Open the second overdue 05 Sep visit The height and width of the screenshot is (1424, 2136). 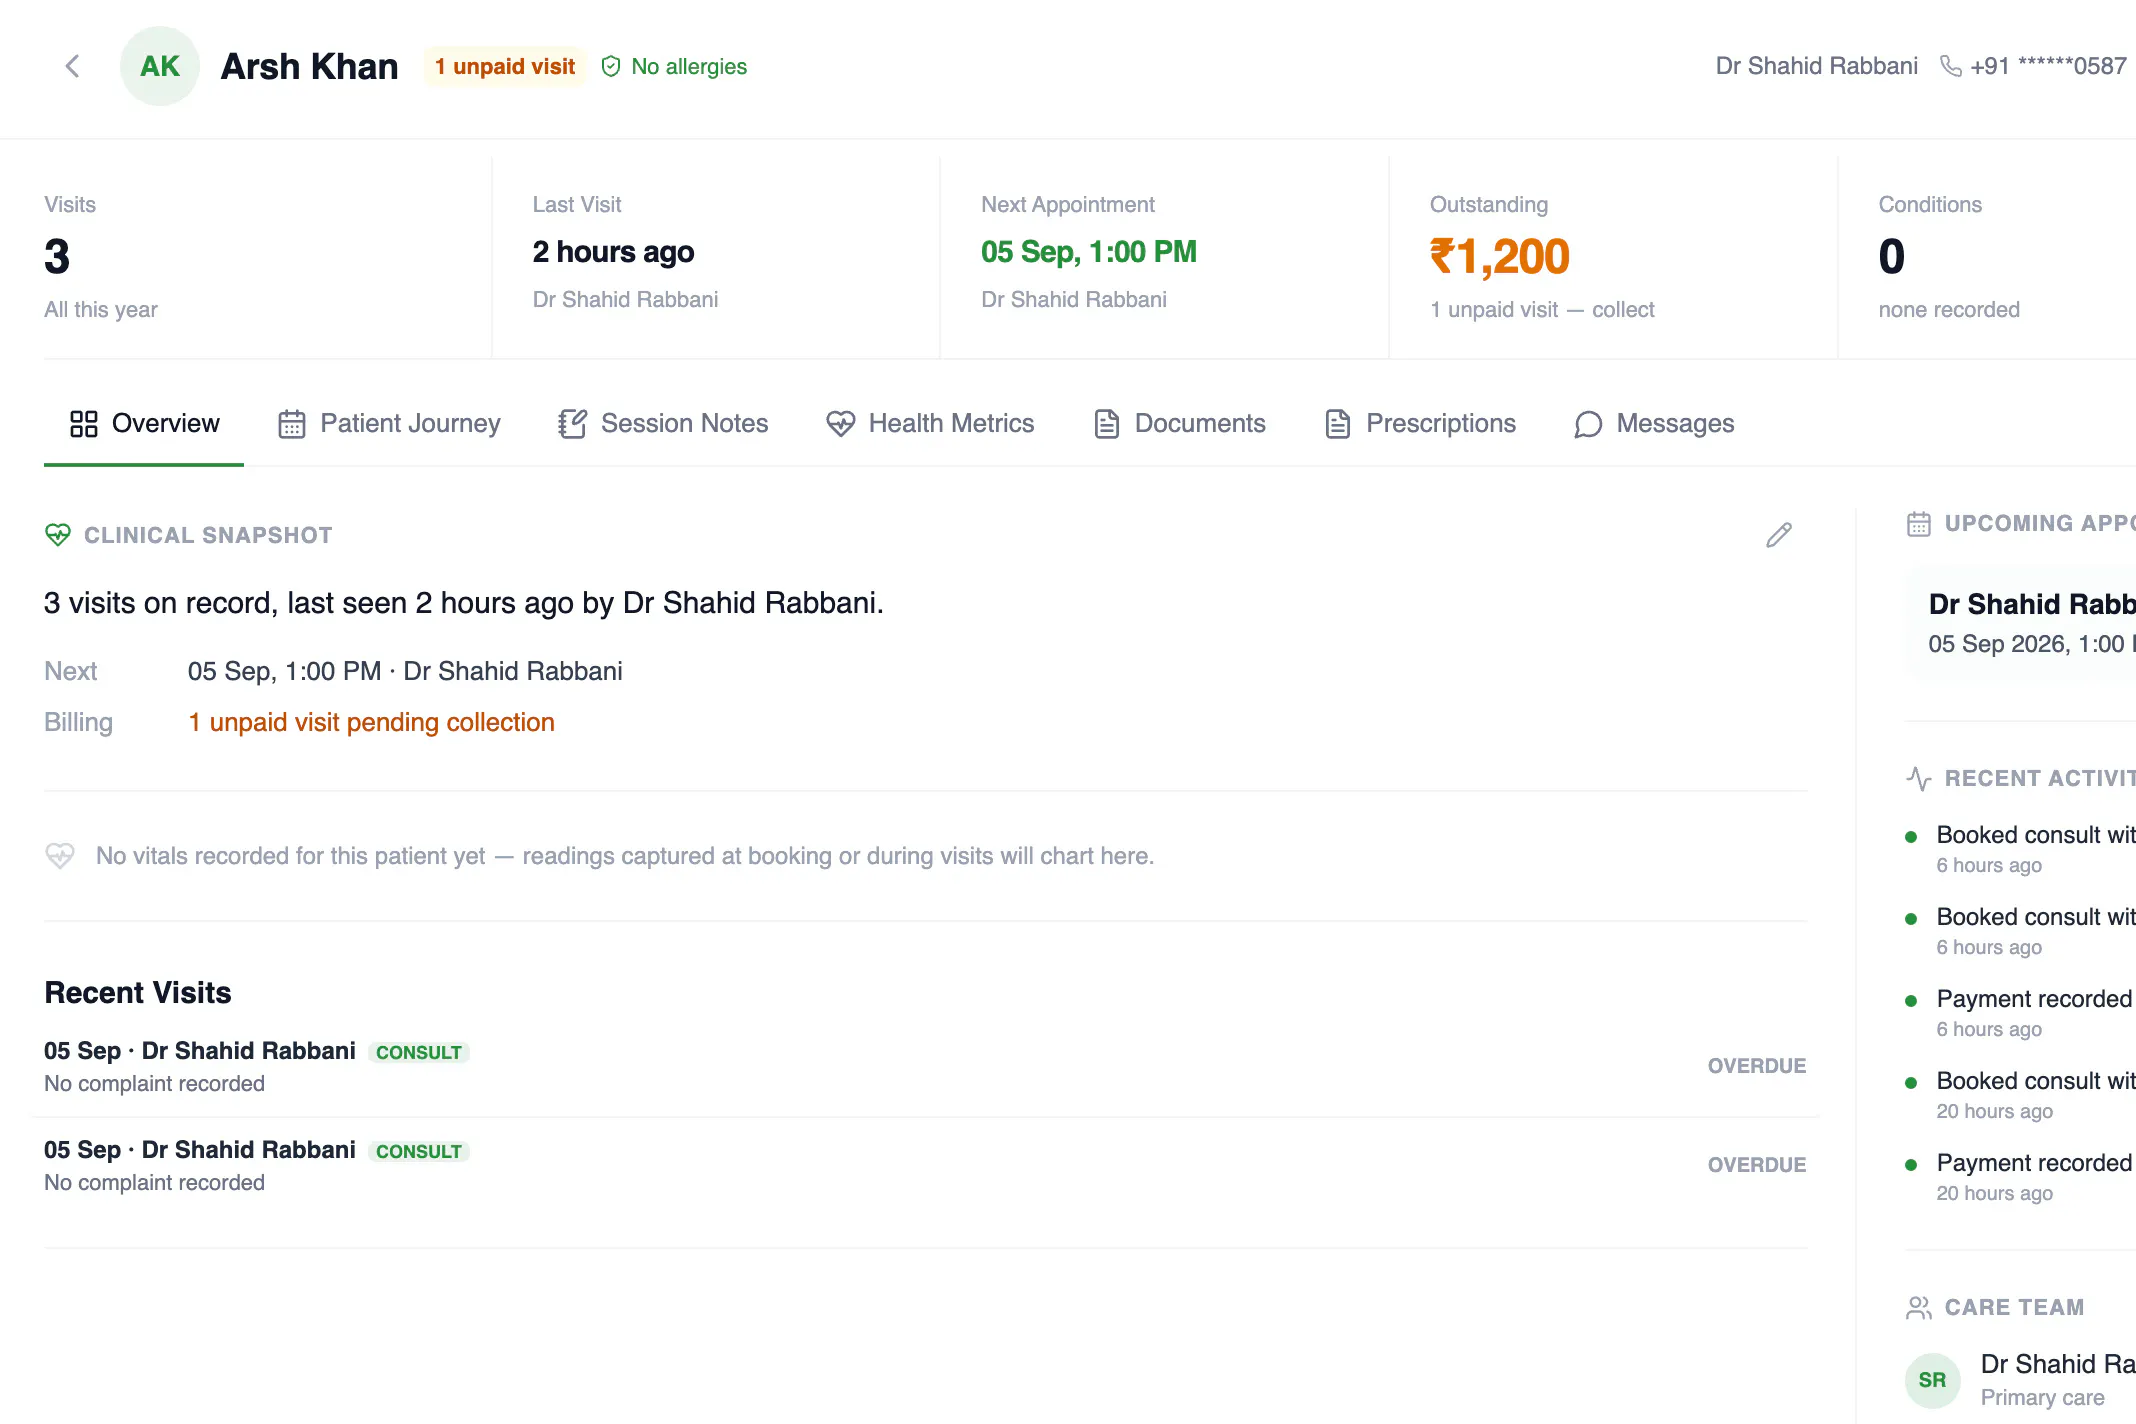925,1165
